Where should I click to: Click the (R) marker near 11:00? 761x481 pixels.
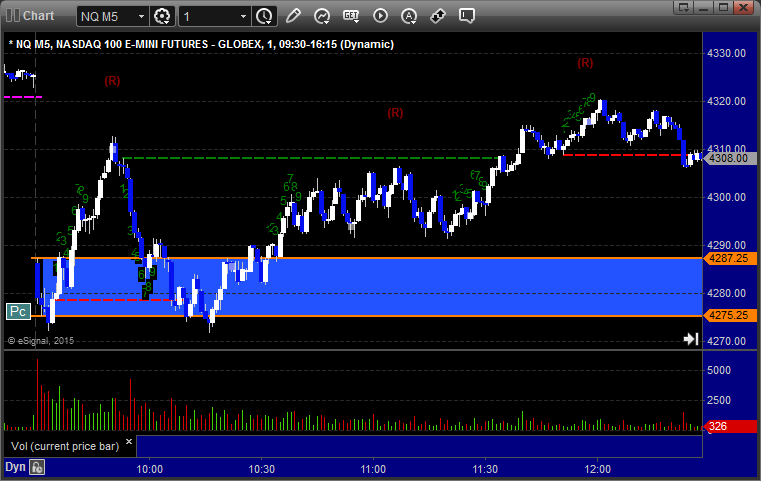pos(395,113)
